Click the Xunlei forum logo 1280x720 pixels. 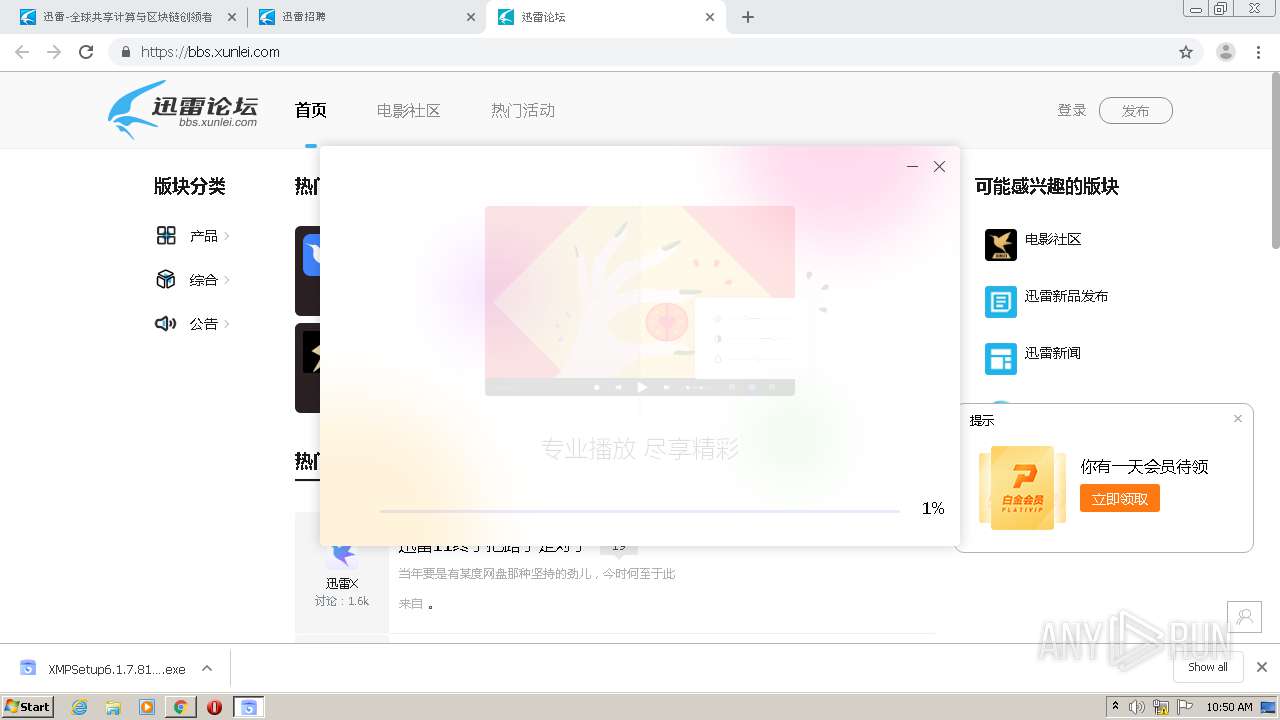pyautogui.click(x=183, y=110)
